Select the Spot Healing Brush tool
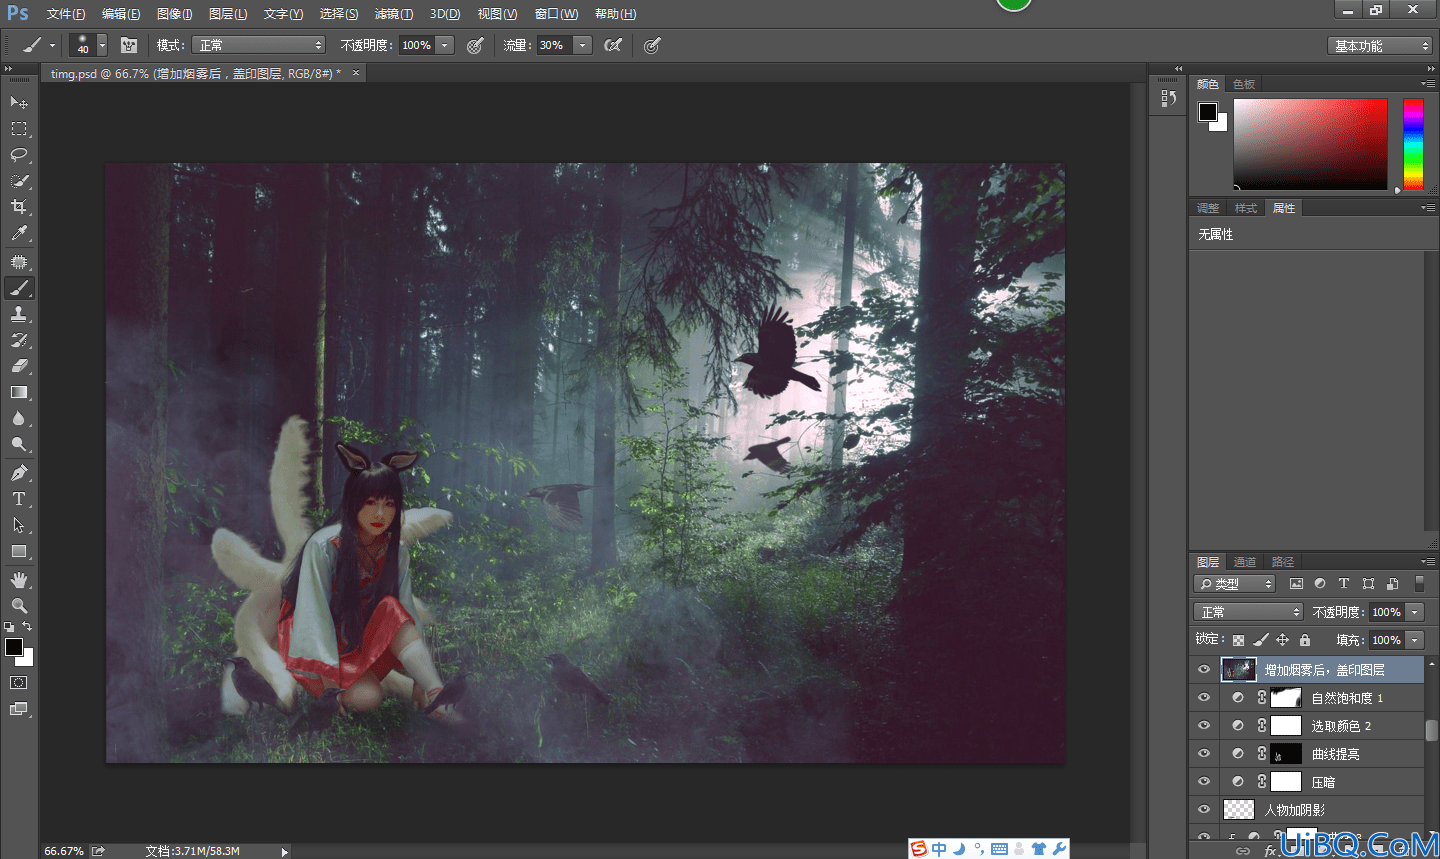Screen dimensions: 1440x859 (19, 261)
